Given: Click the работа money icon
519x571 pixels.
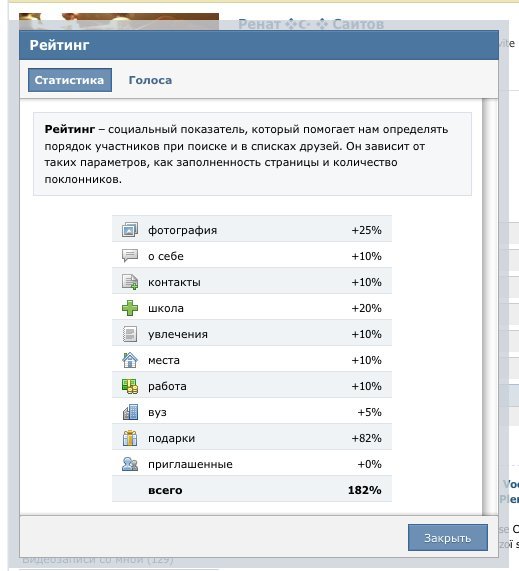Looking at the screenshot, I should point(130,386).
